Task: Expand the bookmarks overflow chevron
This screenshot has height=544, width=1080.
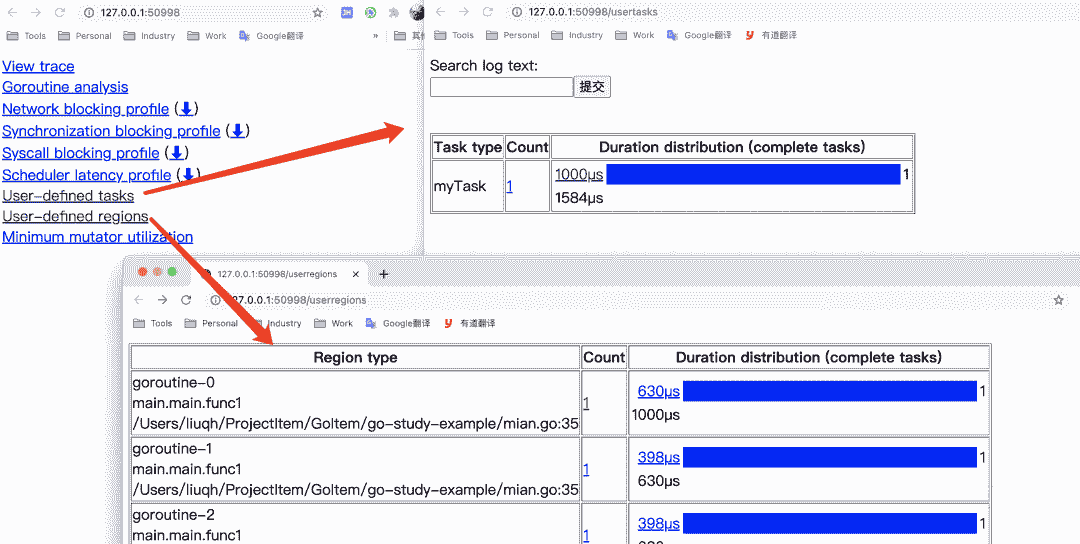Action: click(x=376, y=36)
